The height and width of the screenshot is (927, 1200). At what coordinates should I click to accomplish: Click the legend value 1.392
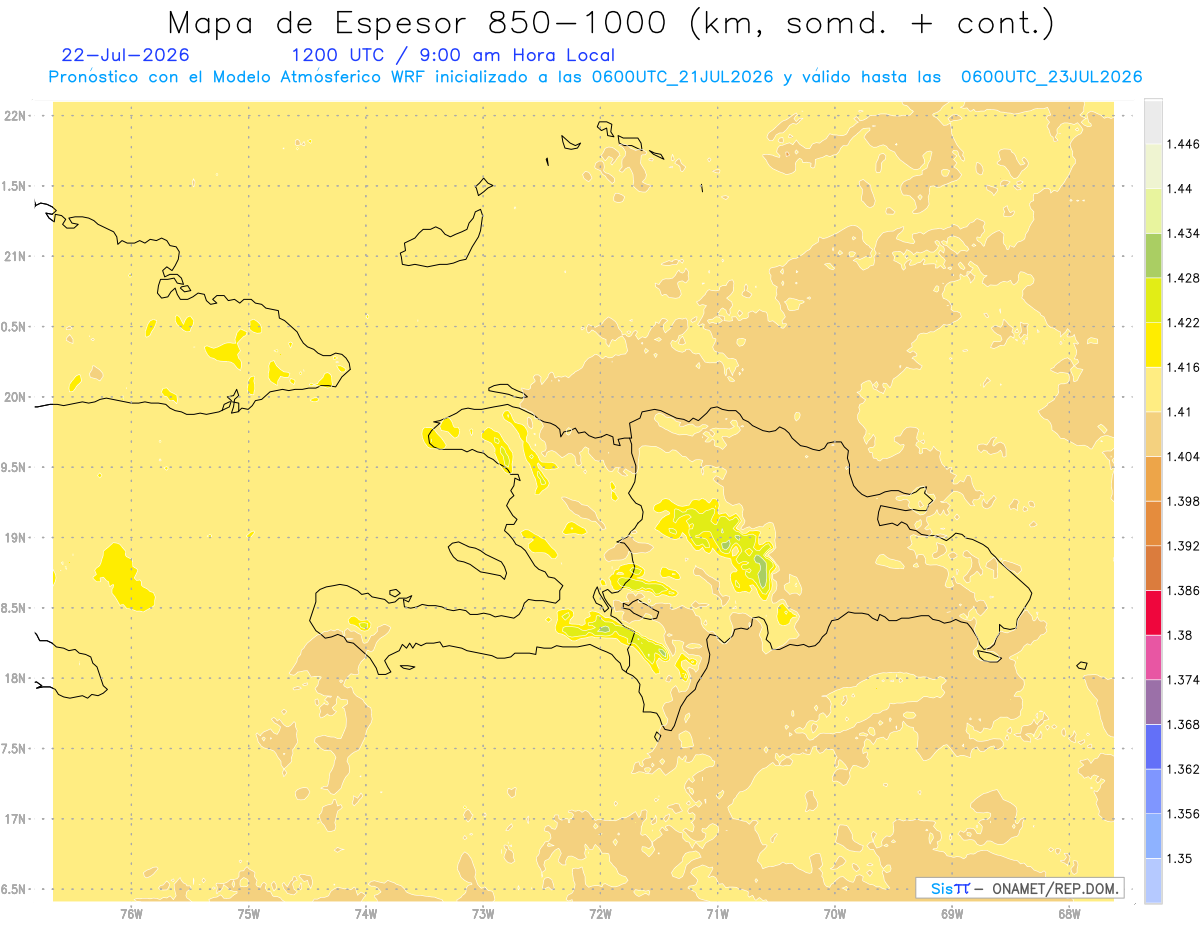coord(1183,546)
